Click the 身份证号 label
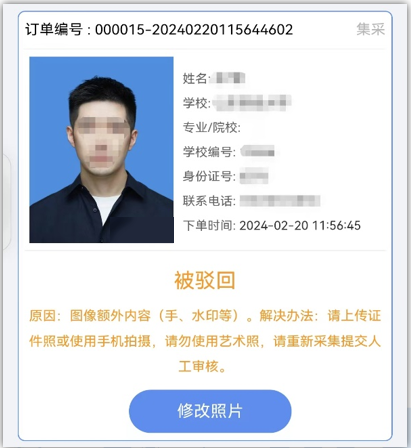This screenshot has width=411, height=448. tap(209, 176)
